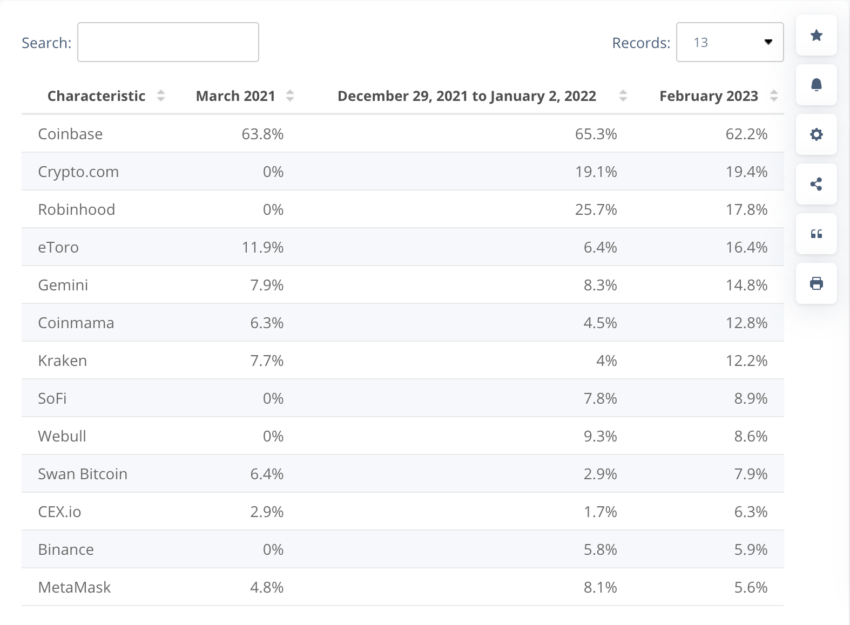Image resolution: width=850 pixels, height=625 pixels.
Task: Click MetaMask's 8.1% value
Action: [600, 587]
